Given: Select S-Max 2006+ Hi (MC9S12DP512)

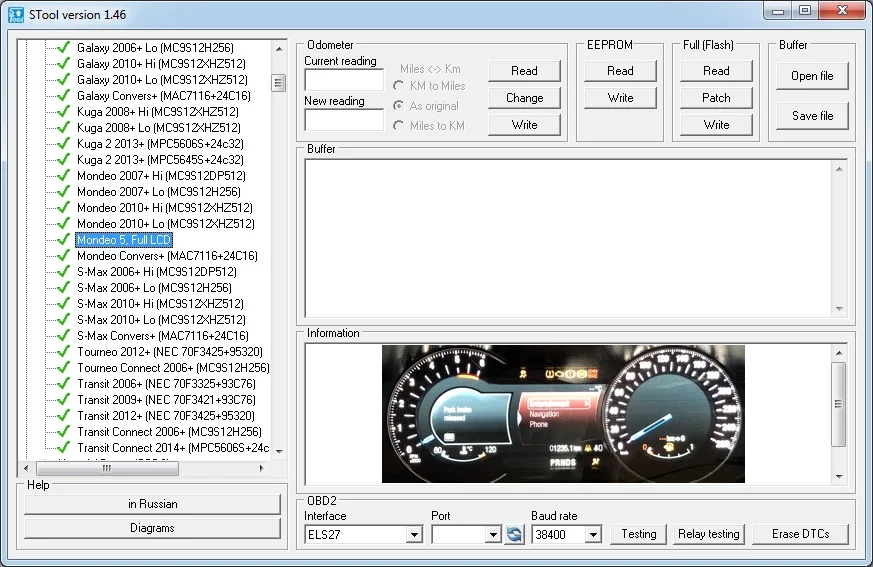Looking at the screenshot, I should click(x=156, y=272).
